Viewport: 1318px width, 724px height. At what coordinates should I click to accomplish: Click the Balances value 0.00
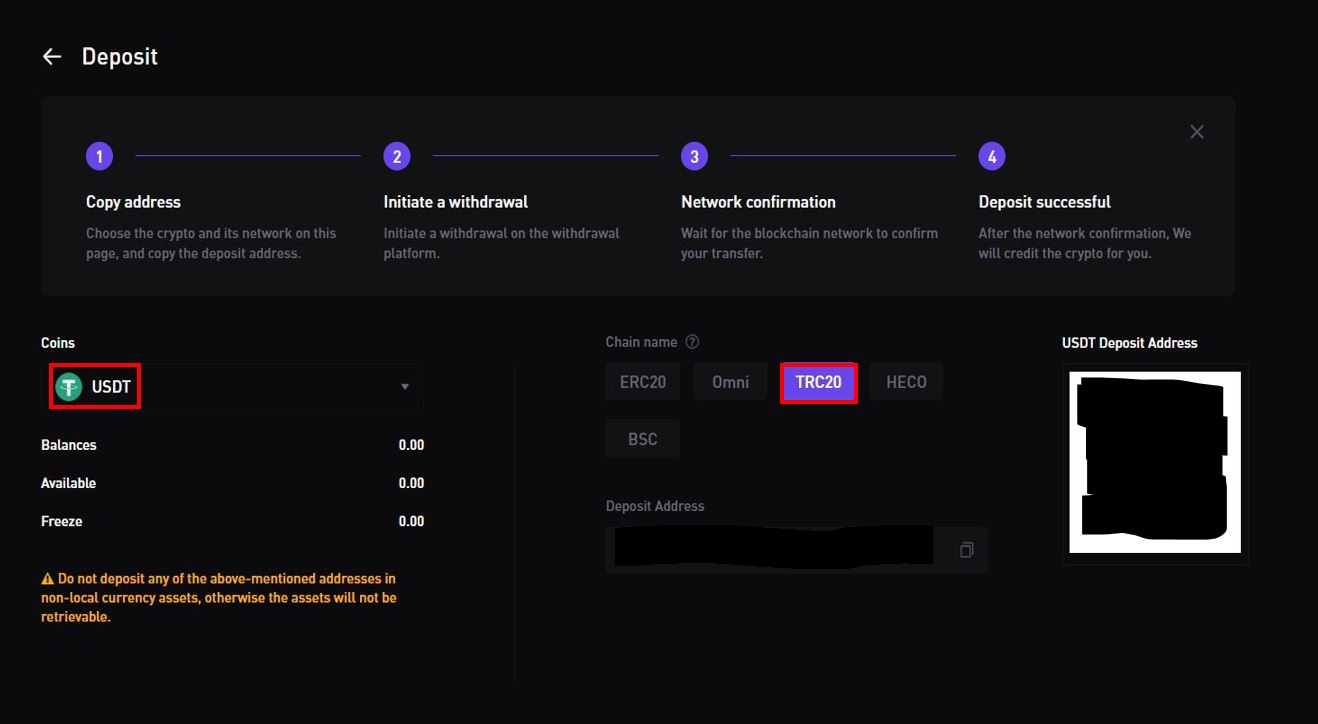[x=411, y=445]
